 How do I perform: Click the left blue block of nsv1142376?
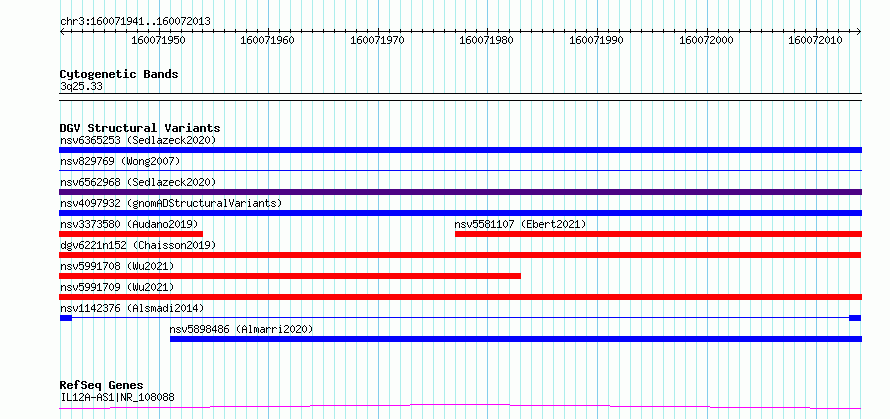click(x=66, y=318)
